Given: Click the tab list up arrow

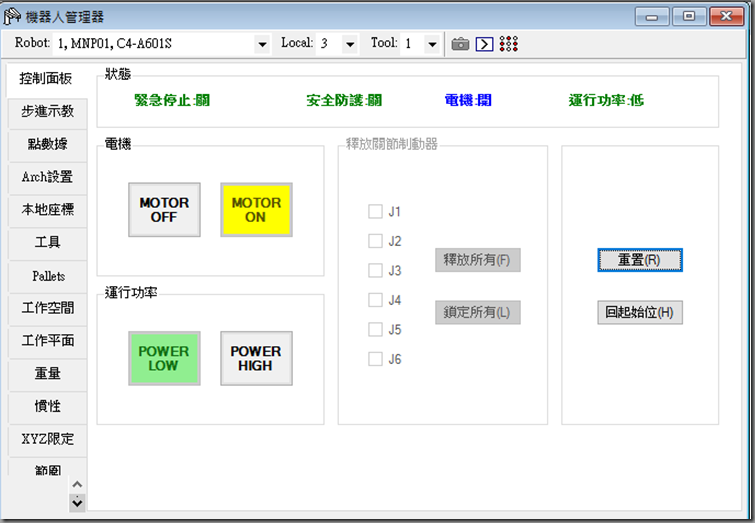Looking at the screenshot, I should [77, 484].
